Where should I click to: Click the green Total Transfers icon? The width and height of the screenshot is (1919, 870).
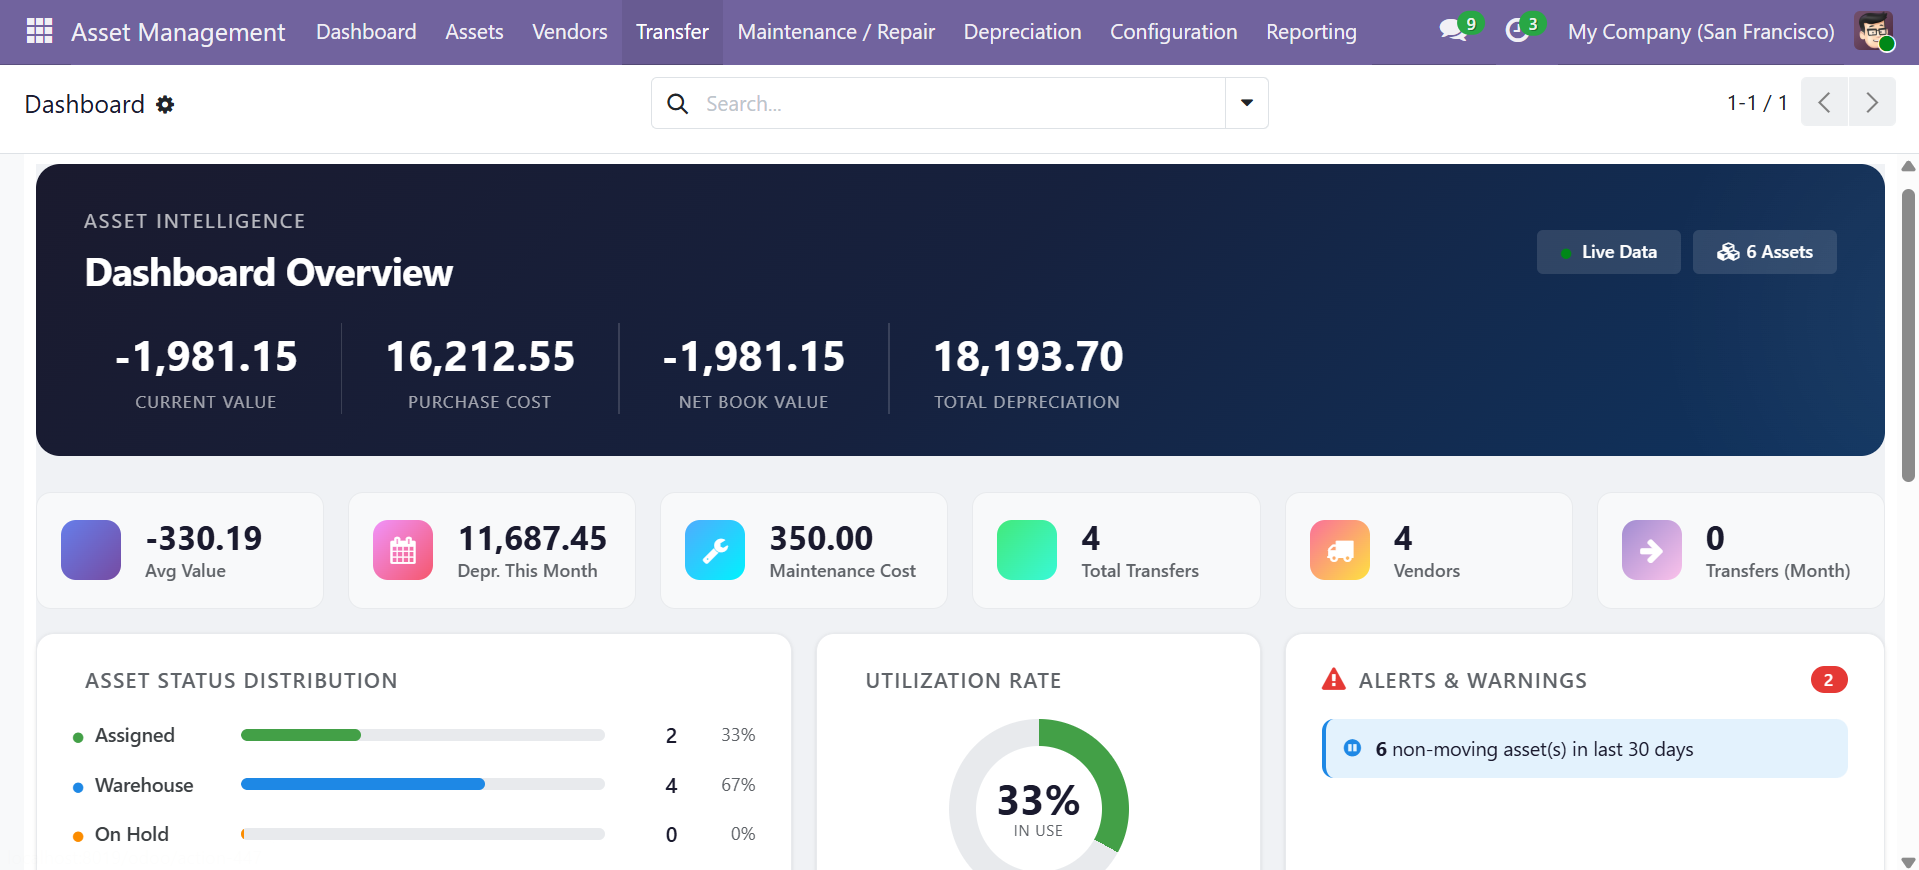pyautogui.click(x=1027, y=550)
